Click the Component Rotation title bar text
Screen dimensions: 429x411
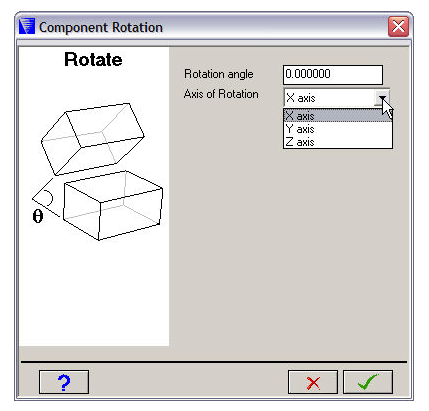click(x=101, y=27)
